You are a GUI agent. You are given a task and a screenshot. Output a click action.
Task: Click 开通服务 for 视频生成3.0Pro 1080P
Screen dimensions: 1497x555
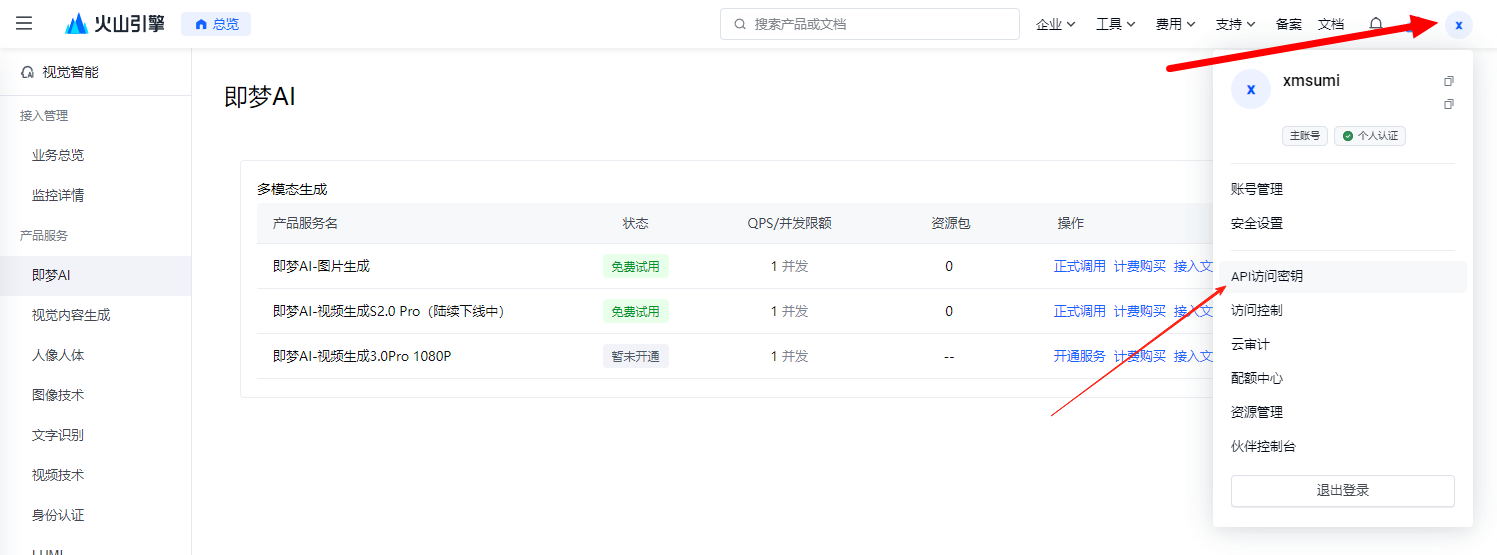(1080, 356)
